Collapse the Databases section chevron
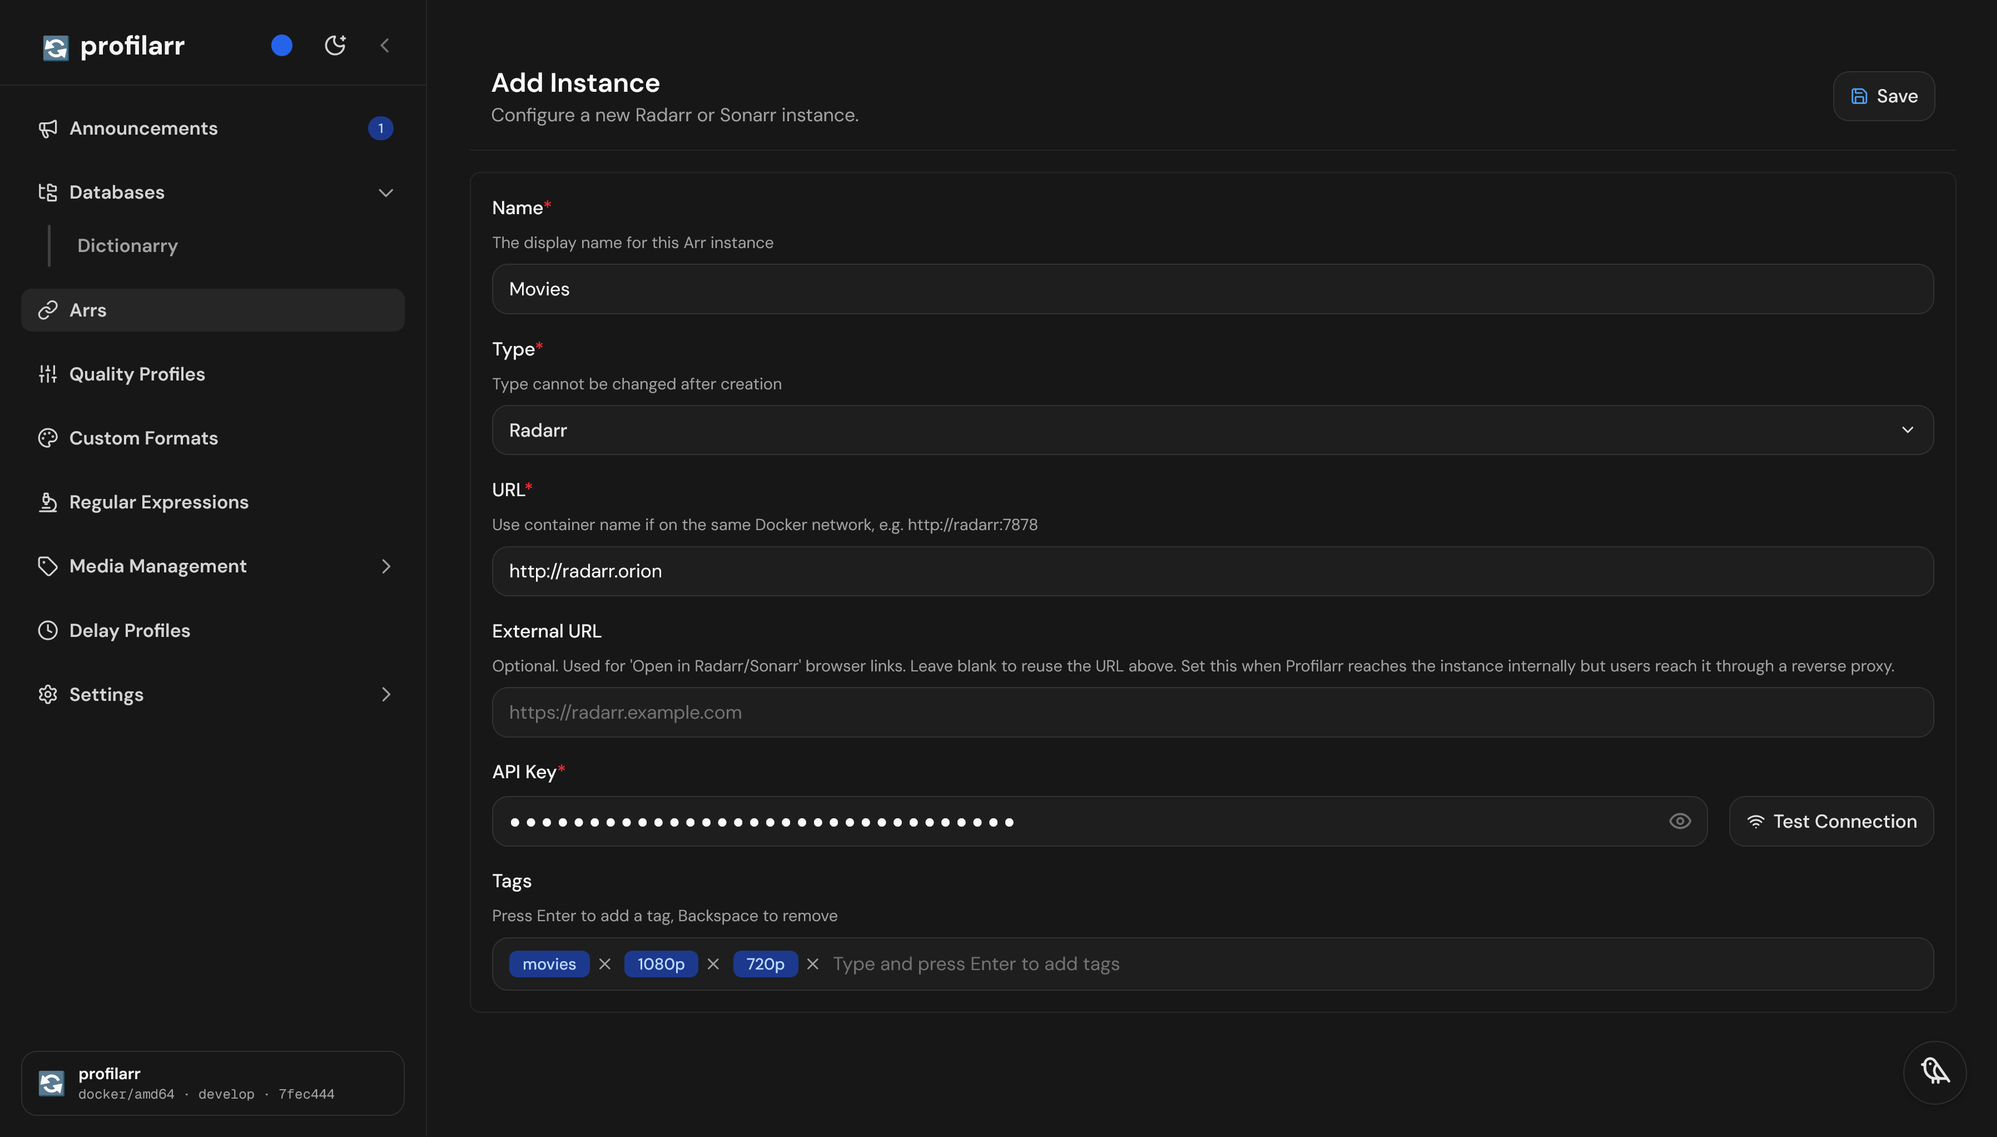Screen dimensions: 1997x1137 pyautogui.click(x=386, y=192)
